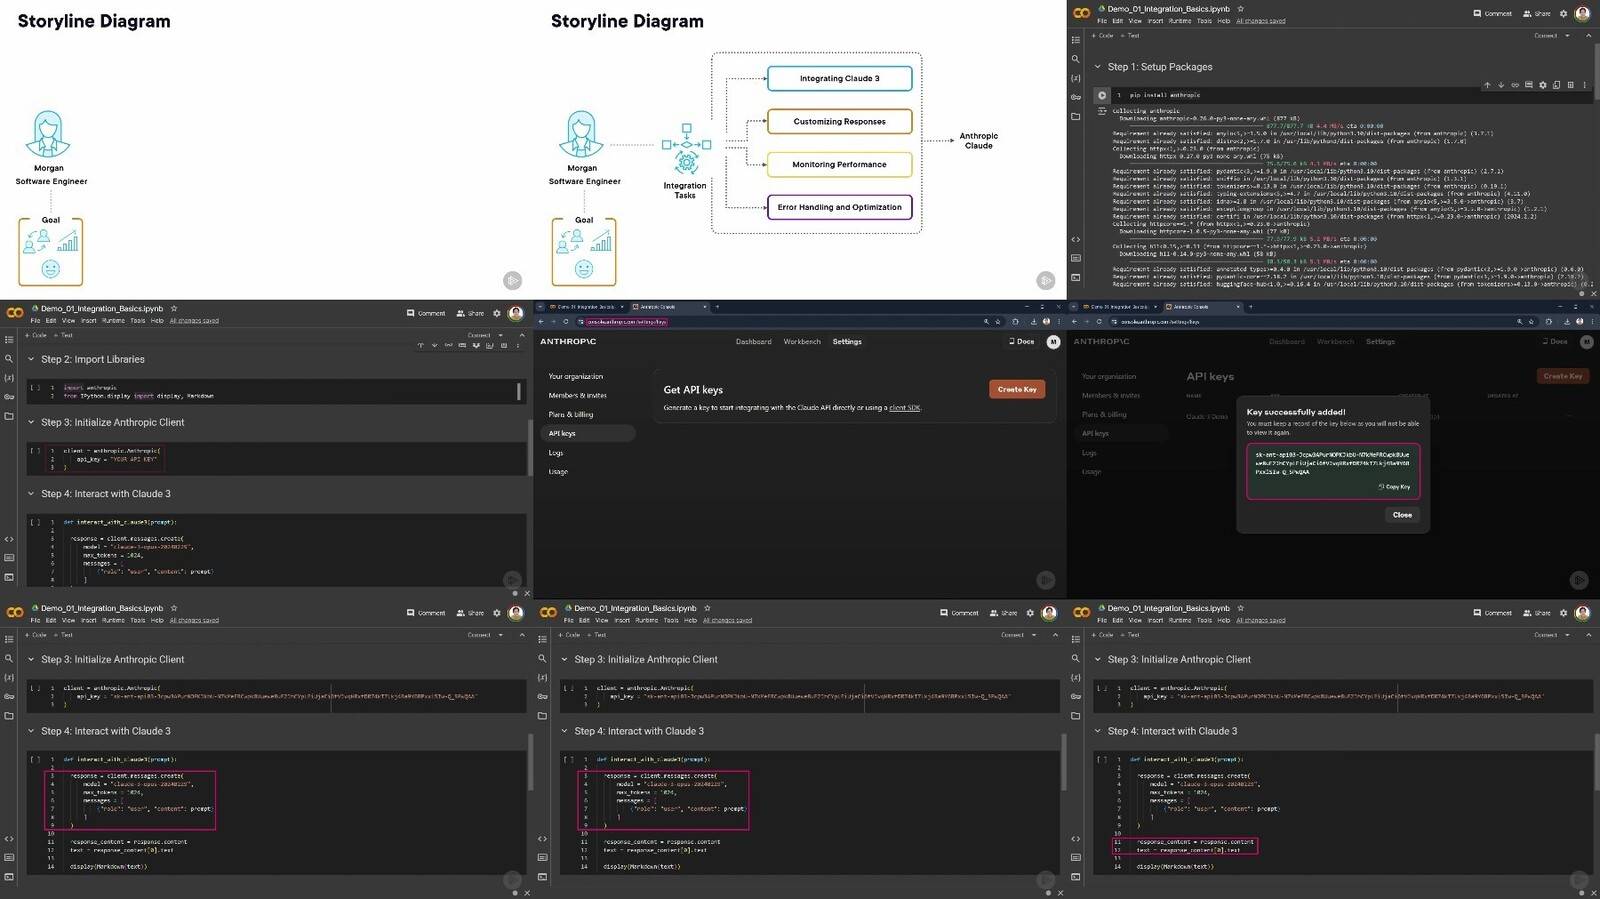Image resolution: width=1600 pixels, height=899 pixels.
Task: Click the All changes saved link in Step 1 notebook
Action: pyautogui.click(x=1261, y=21)
